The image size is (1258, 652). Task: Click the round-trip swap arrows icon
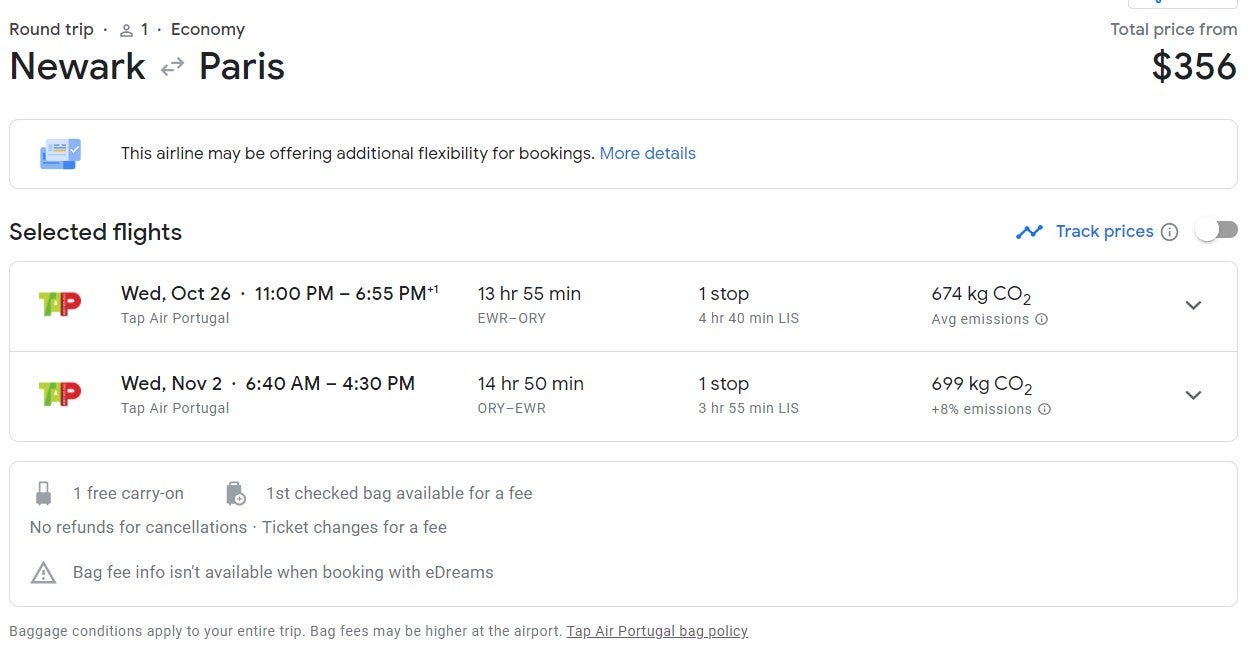(x=172, y=67)
